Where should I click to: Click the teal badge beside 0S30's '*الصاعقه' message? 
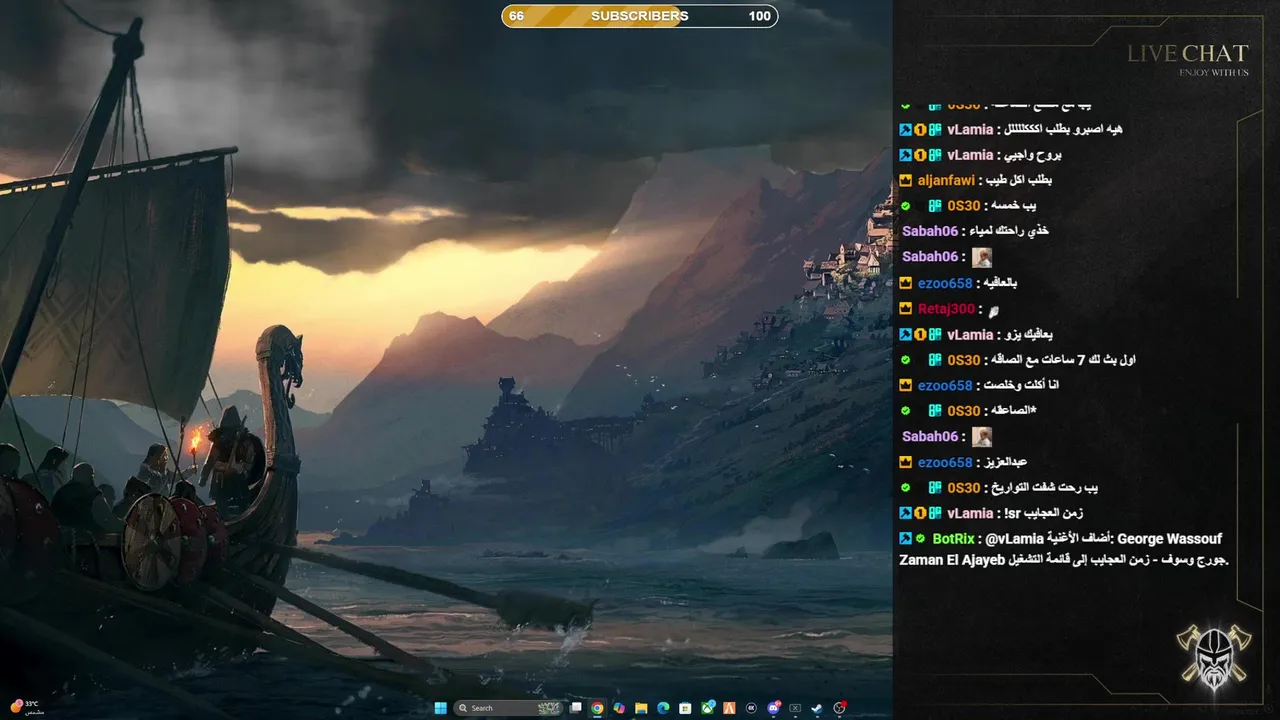pos(935,411)
